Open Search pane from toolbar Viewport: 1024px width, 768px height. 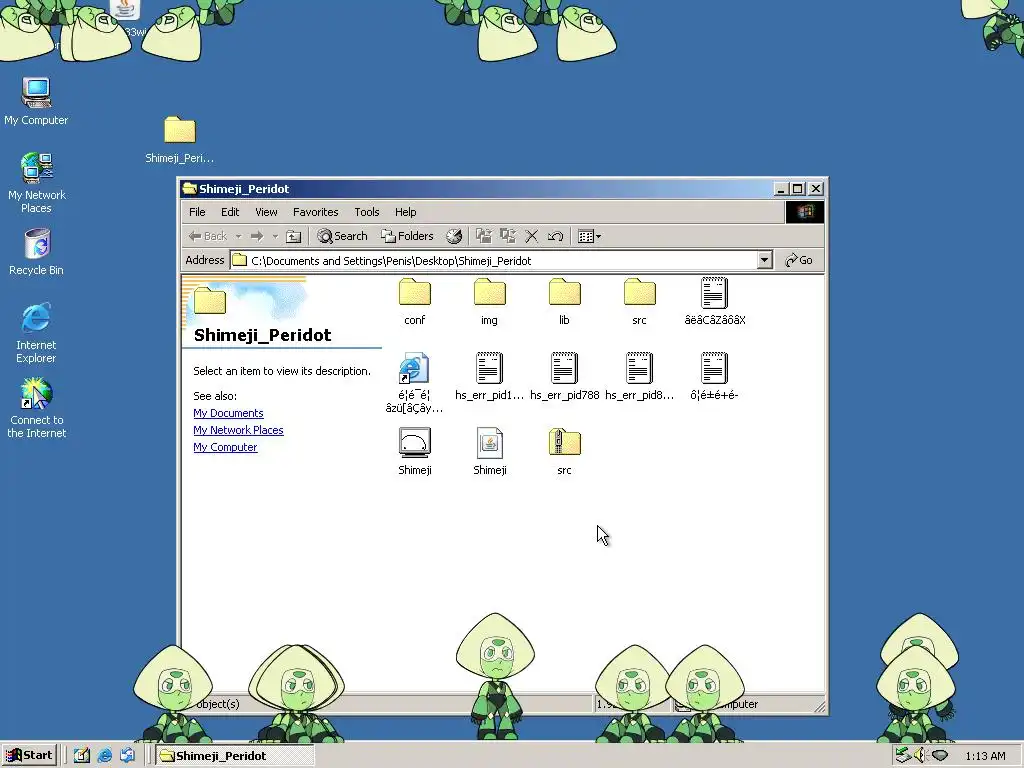pyautogui.click(x=342, y=236)
